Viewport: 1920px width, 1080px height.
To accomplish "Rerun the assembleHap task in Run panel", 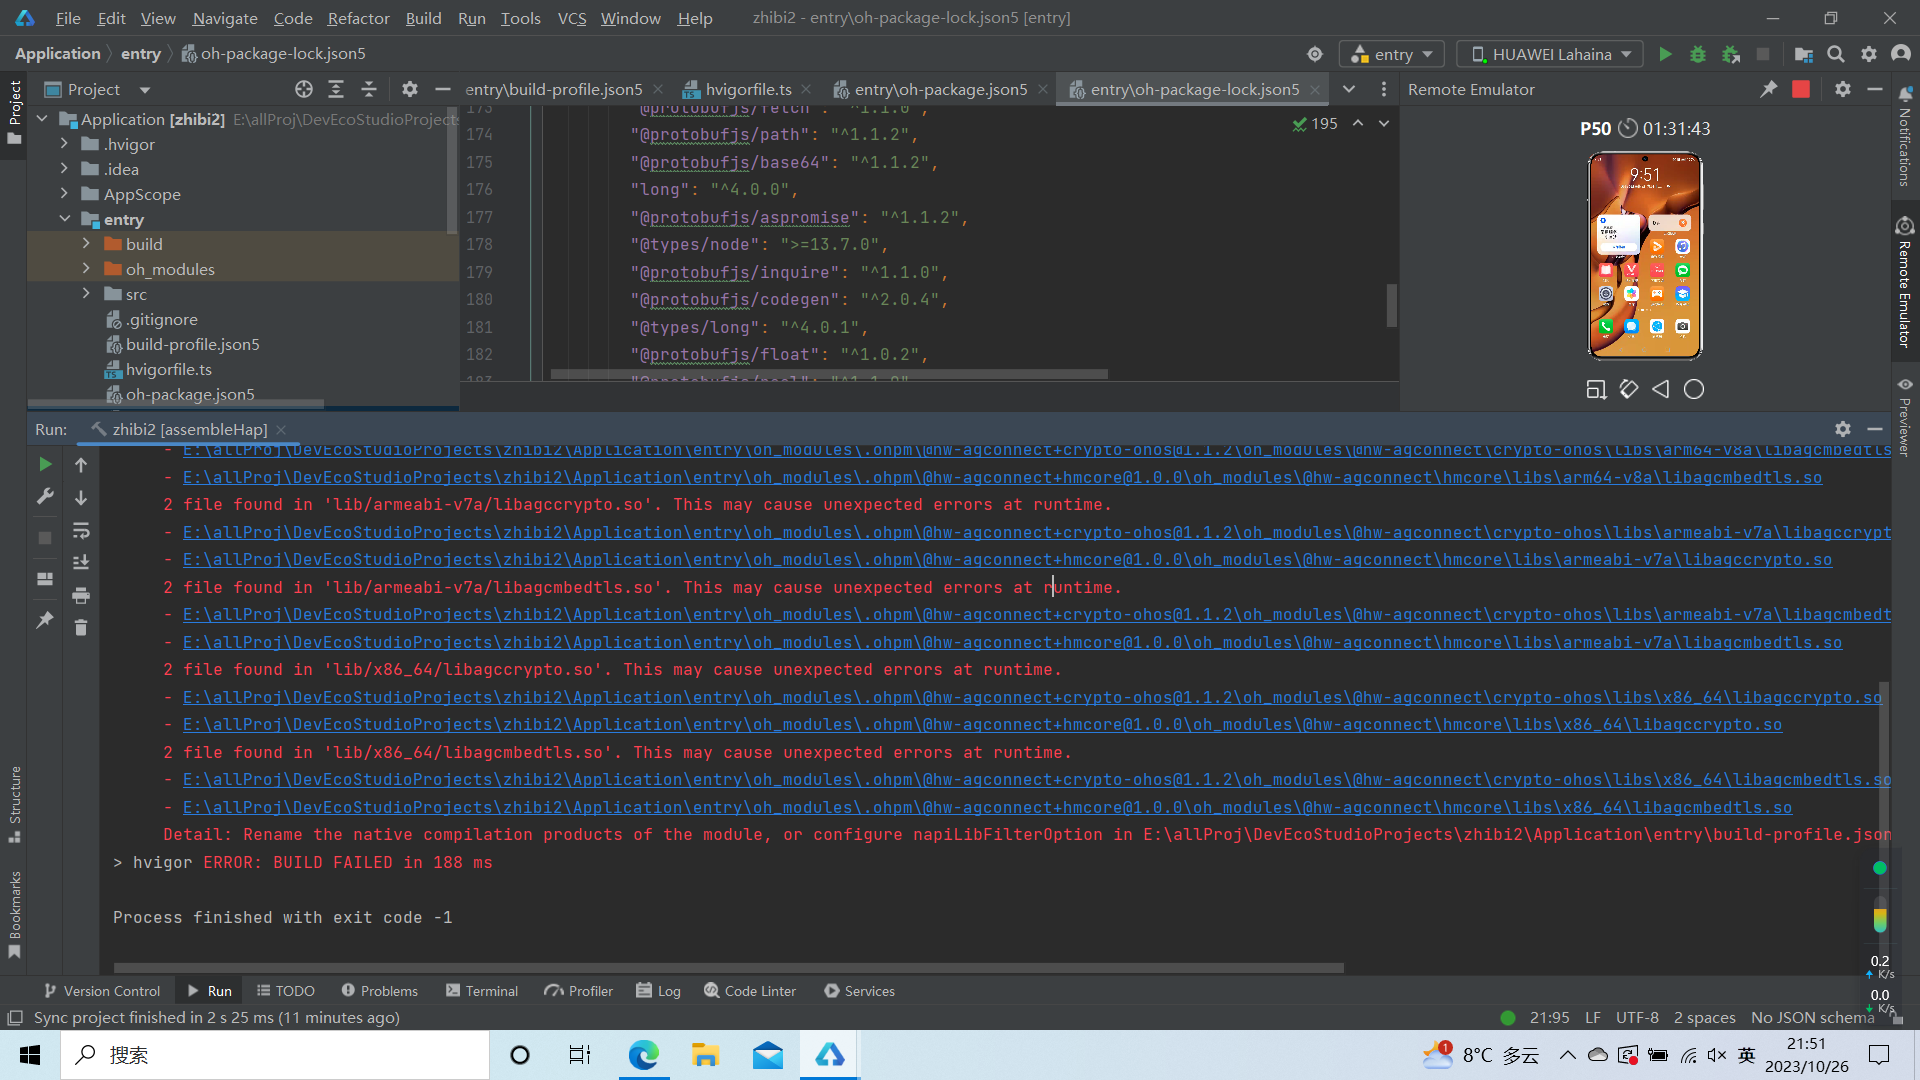I will click(45, 464).
